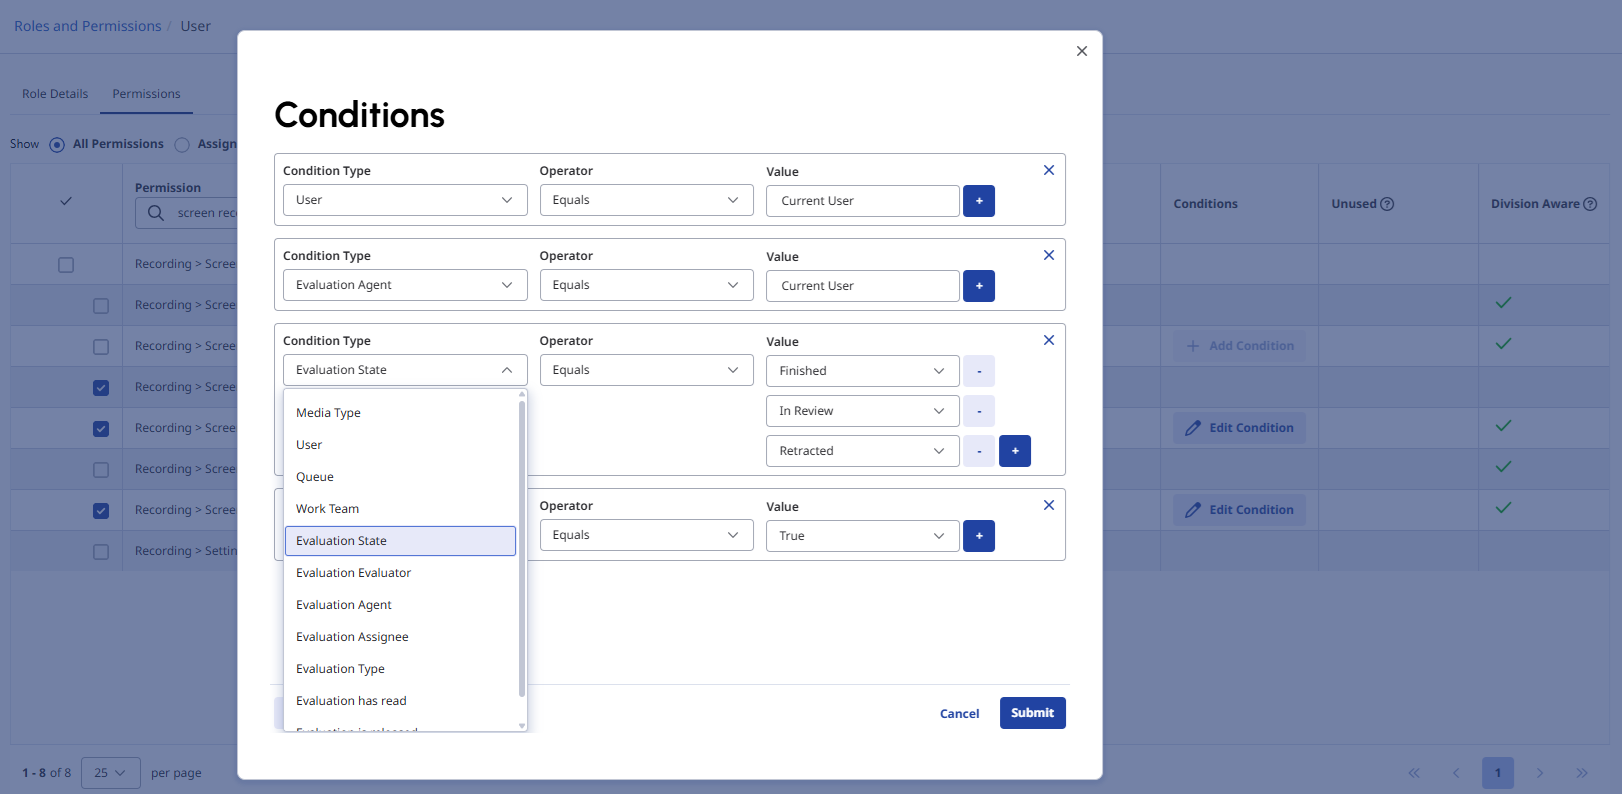Viewport: 1622px width, 794px height.
Task: Remove the In Review value
Action: (x=978, y=411)
